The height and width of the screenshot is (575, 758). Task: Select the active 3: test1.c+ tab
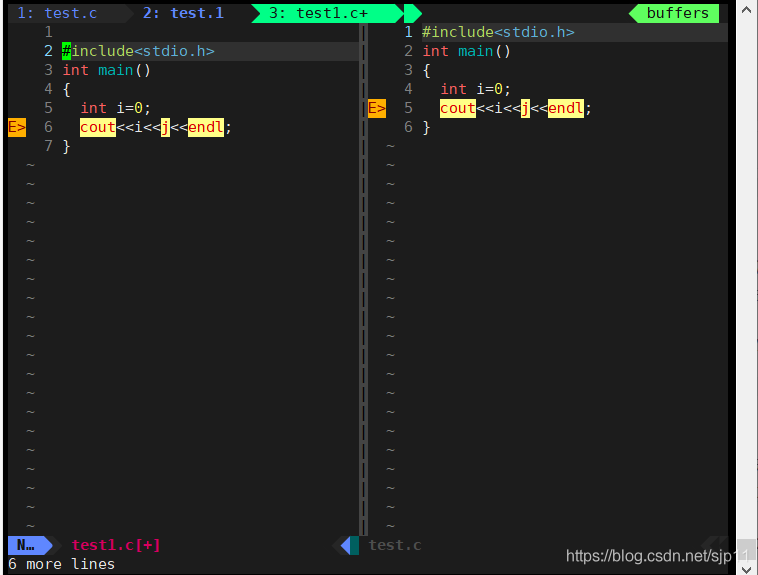327,13
